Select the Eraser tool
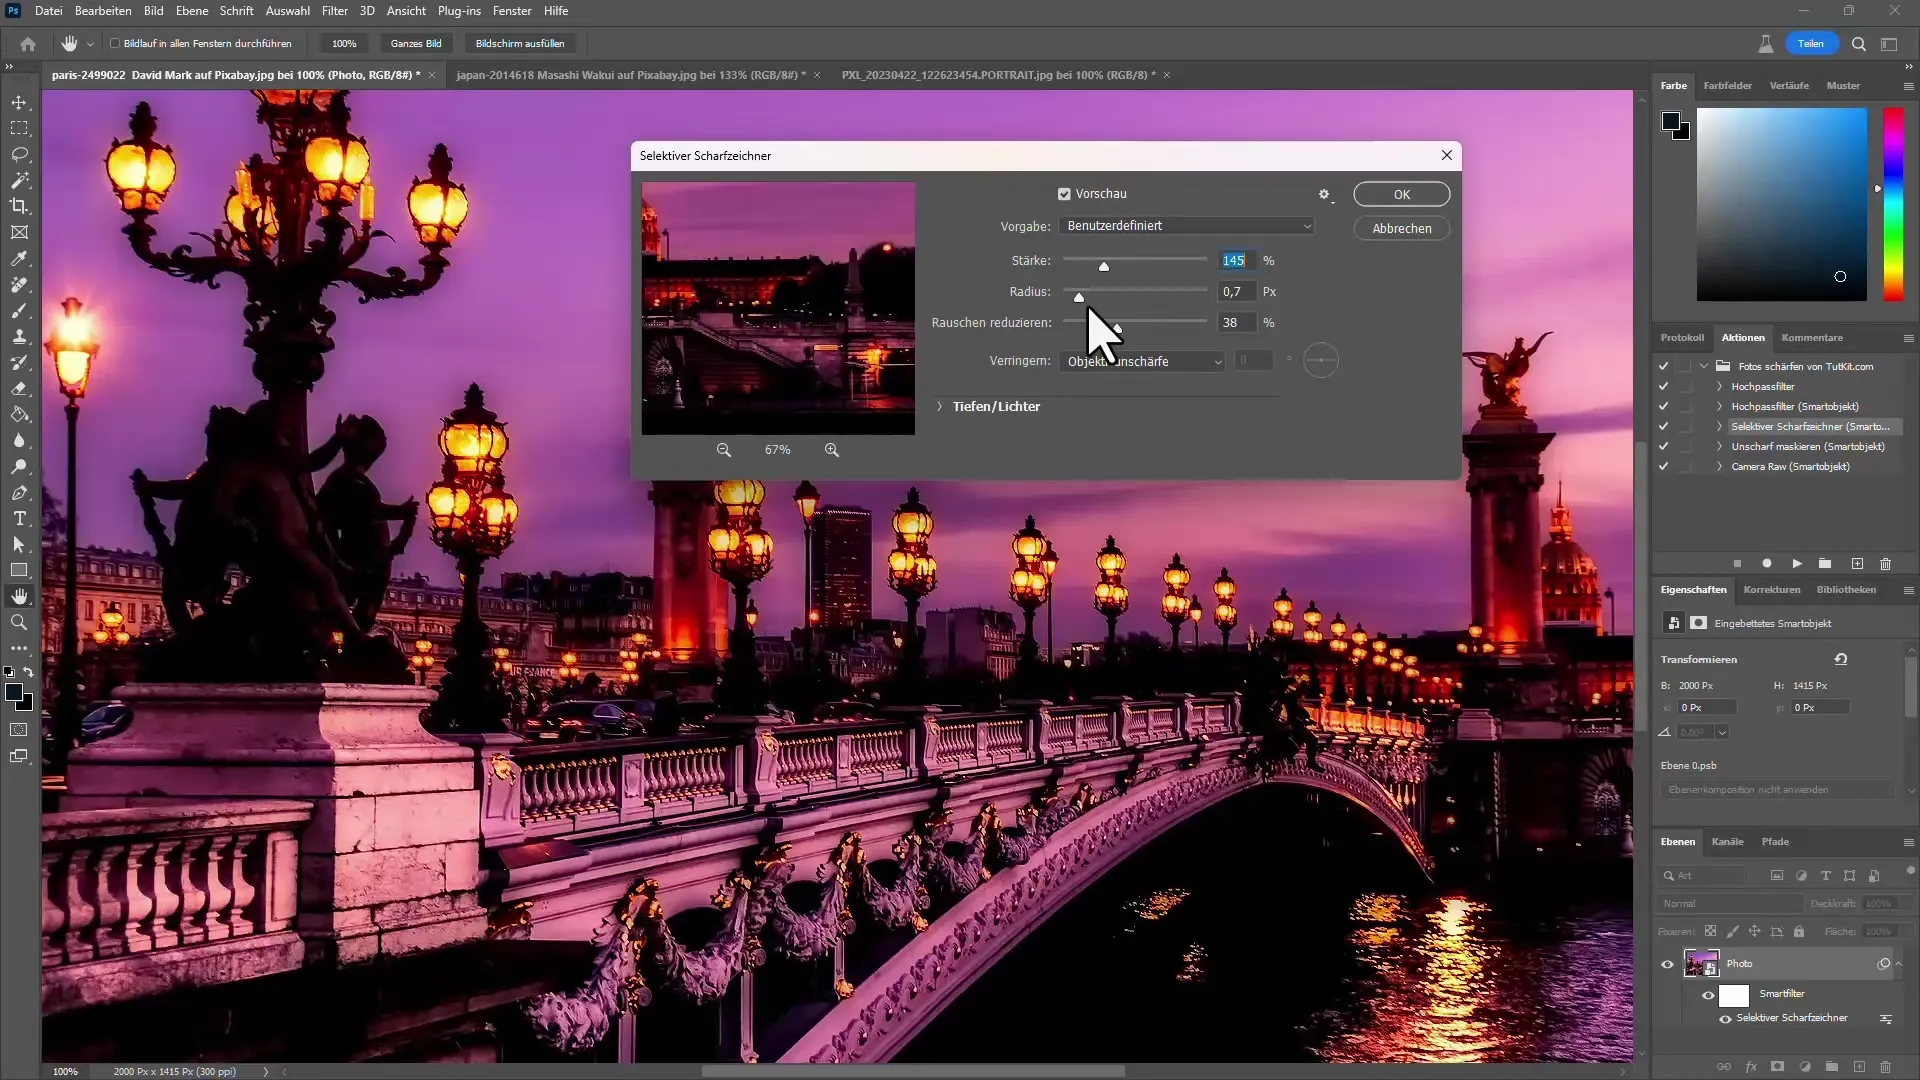 click(x=19, y=389)
